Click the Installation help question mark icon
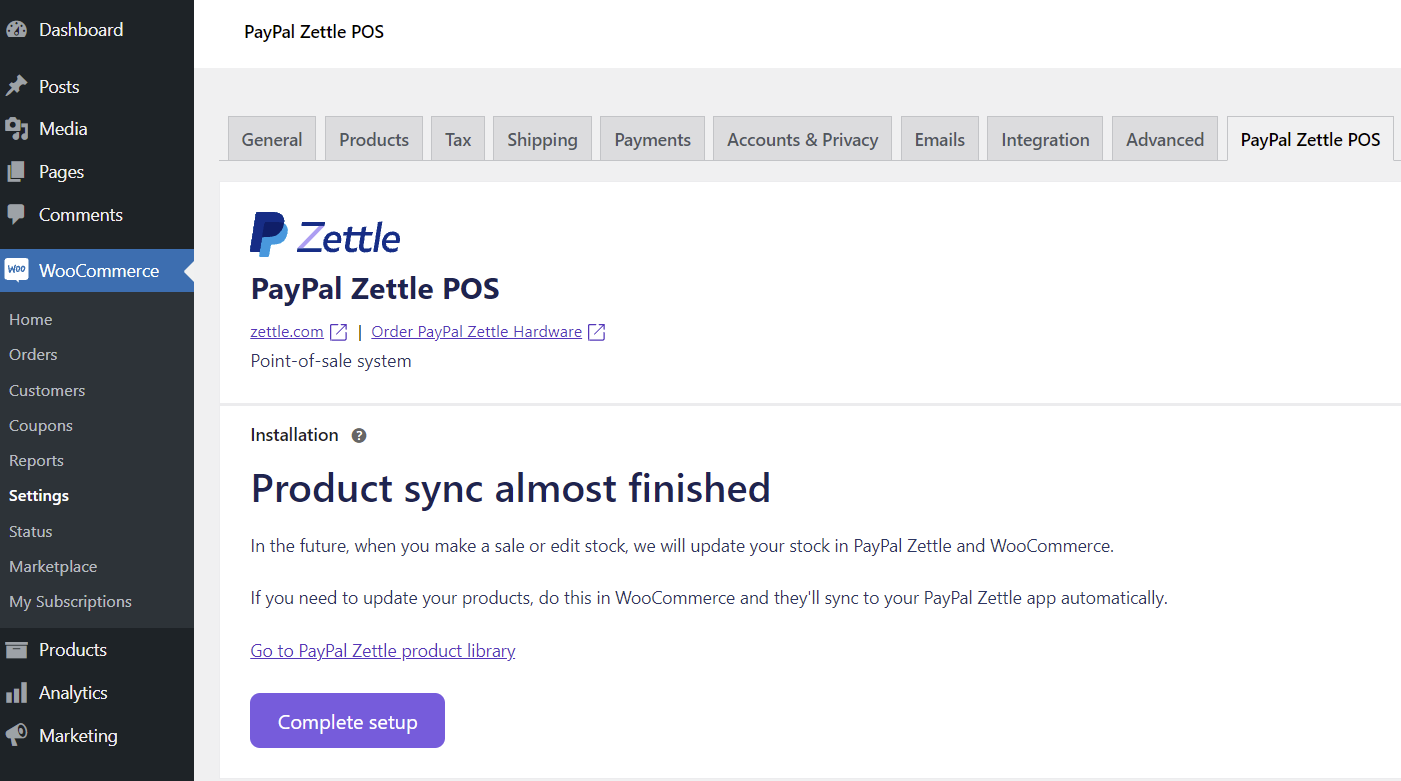 pos(359,436)
